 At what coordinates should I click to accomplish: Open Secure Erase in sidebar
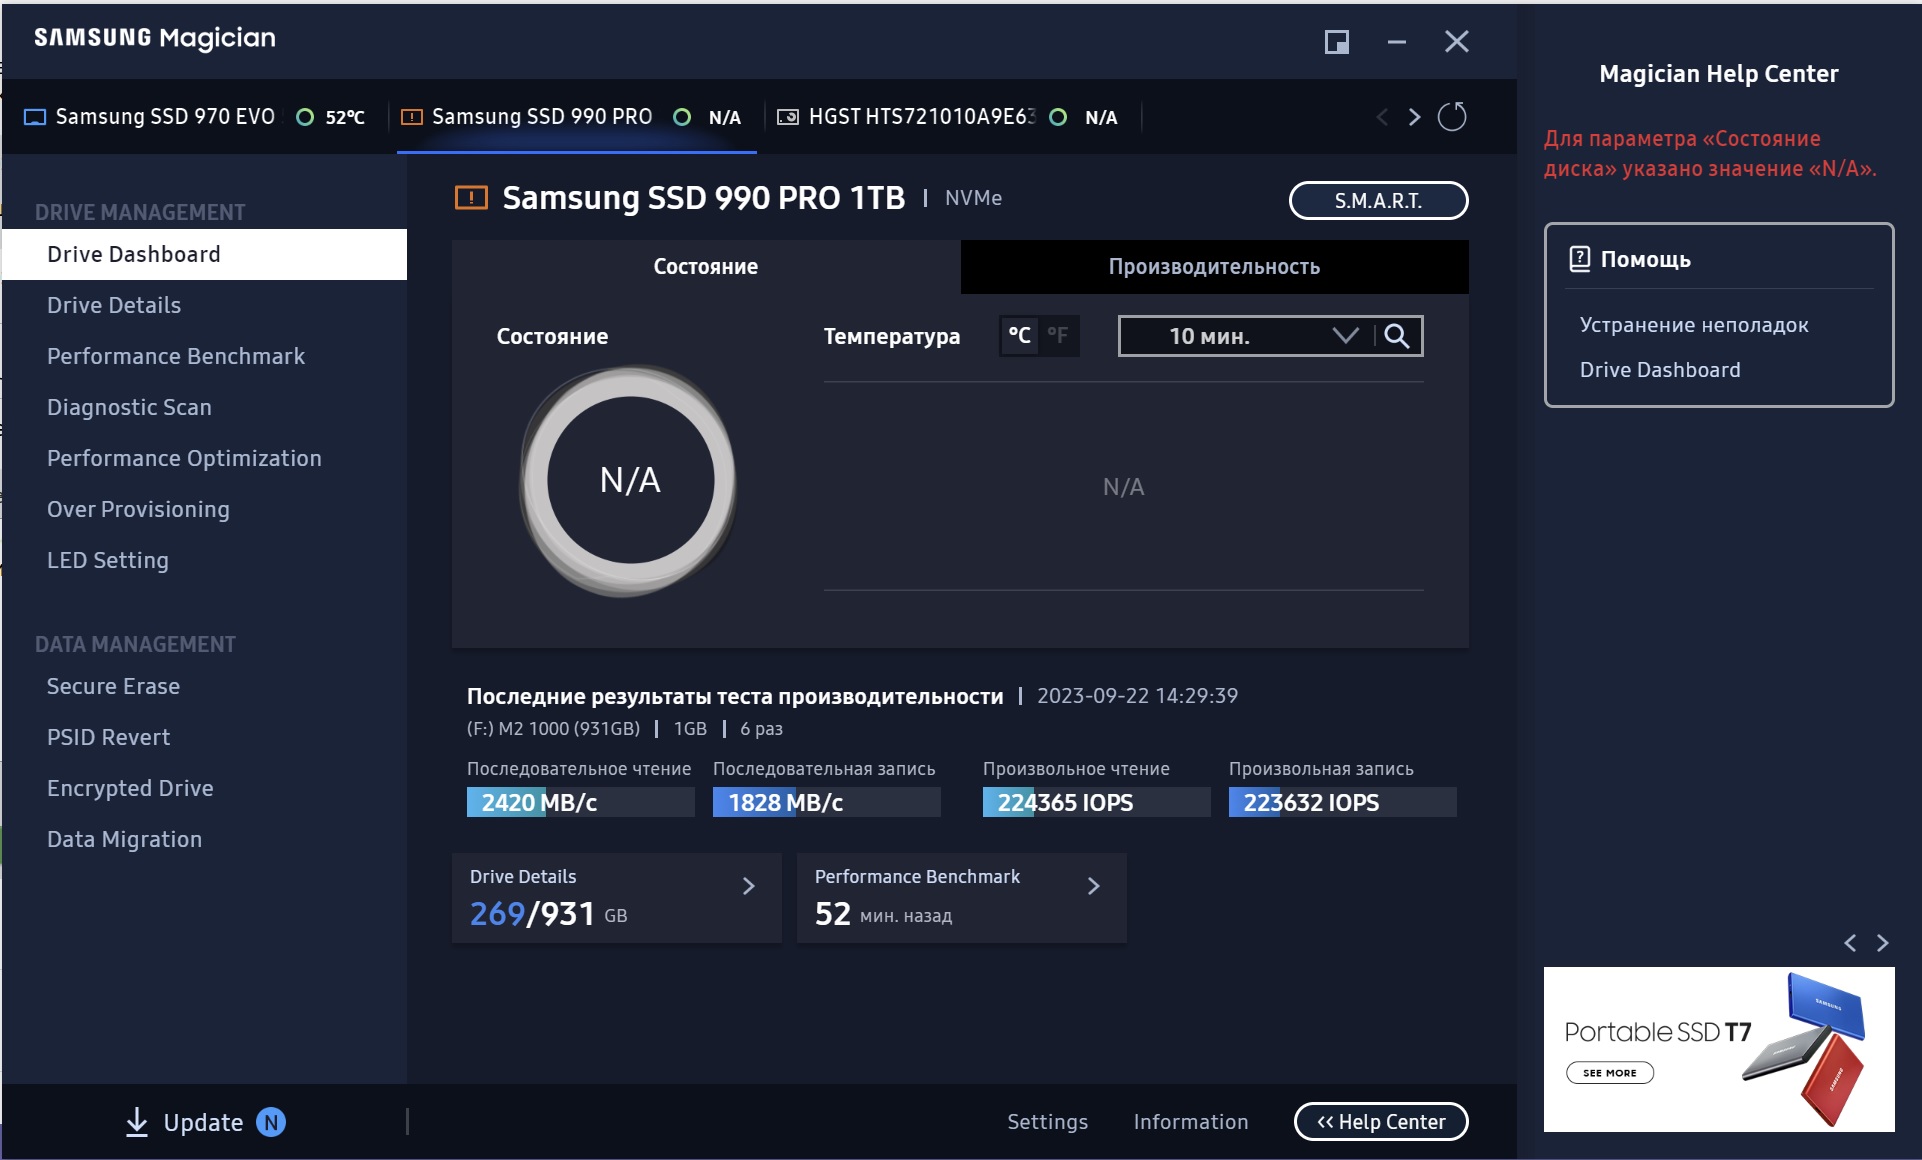[x=113, y=686]
